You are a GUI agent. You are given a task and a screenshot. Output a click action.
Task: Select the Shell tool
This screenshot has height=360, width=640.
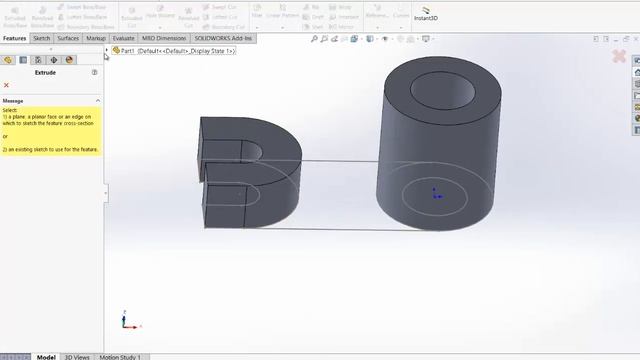[313, 27]
